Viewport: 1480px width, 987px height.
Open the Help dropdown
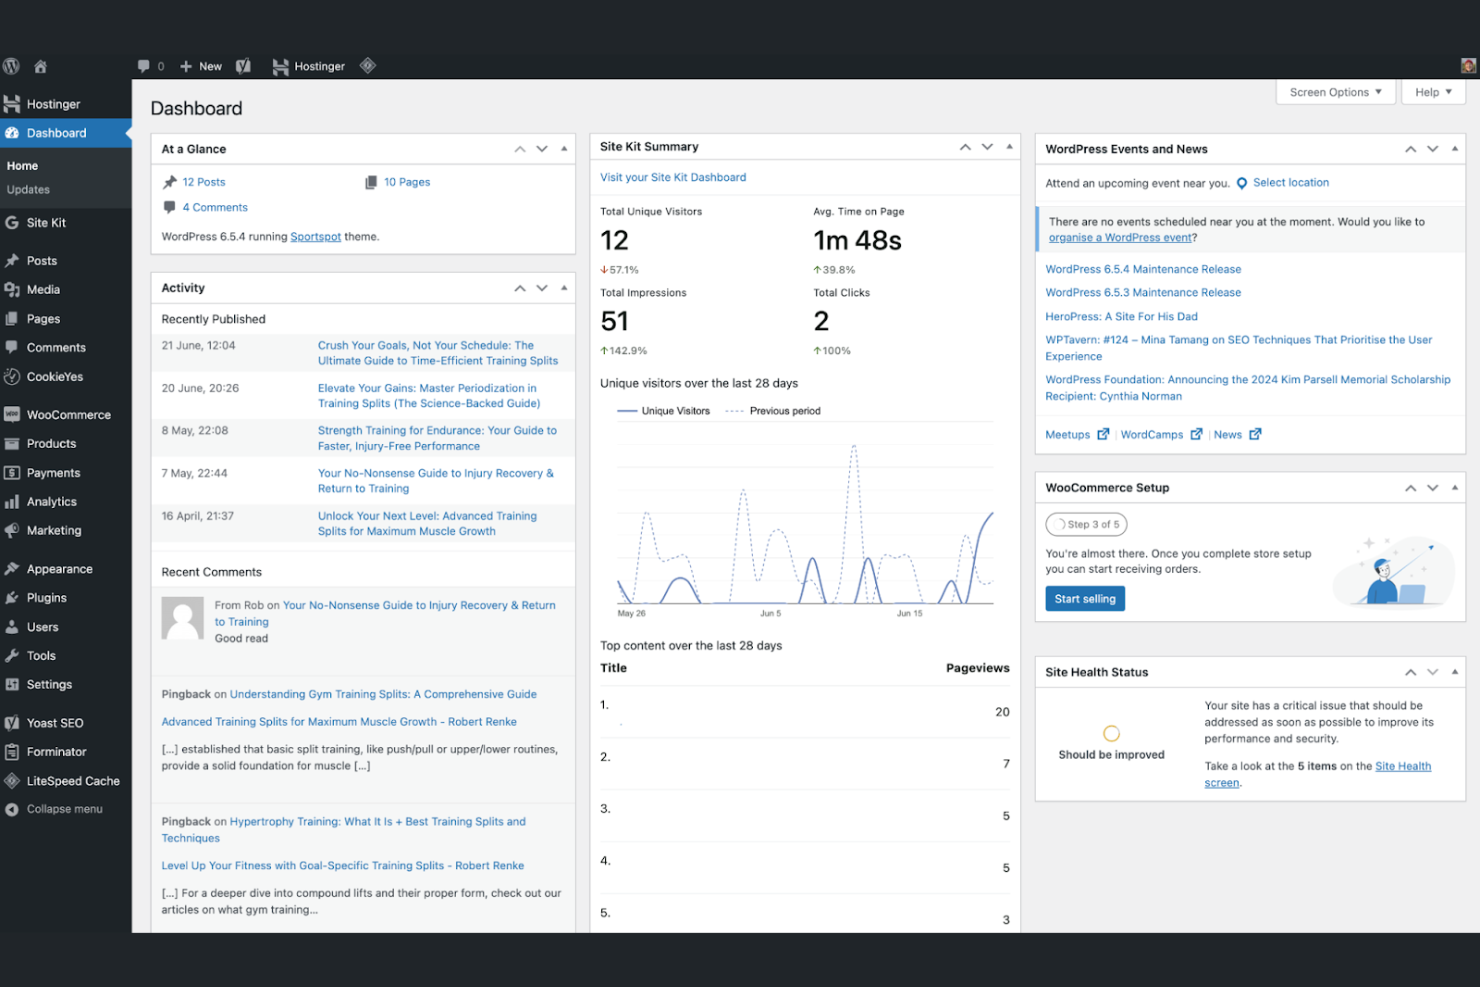pos(1433,92)
